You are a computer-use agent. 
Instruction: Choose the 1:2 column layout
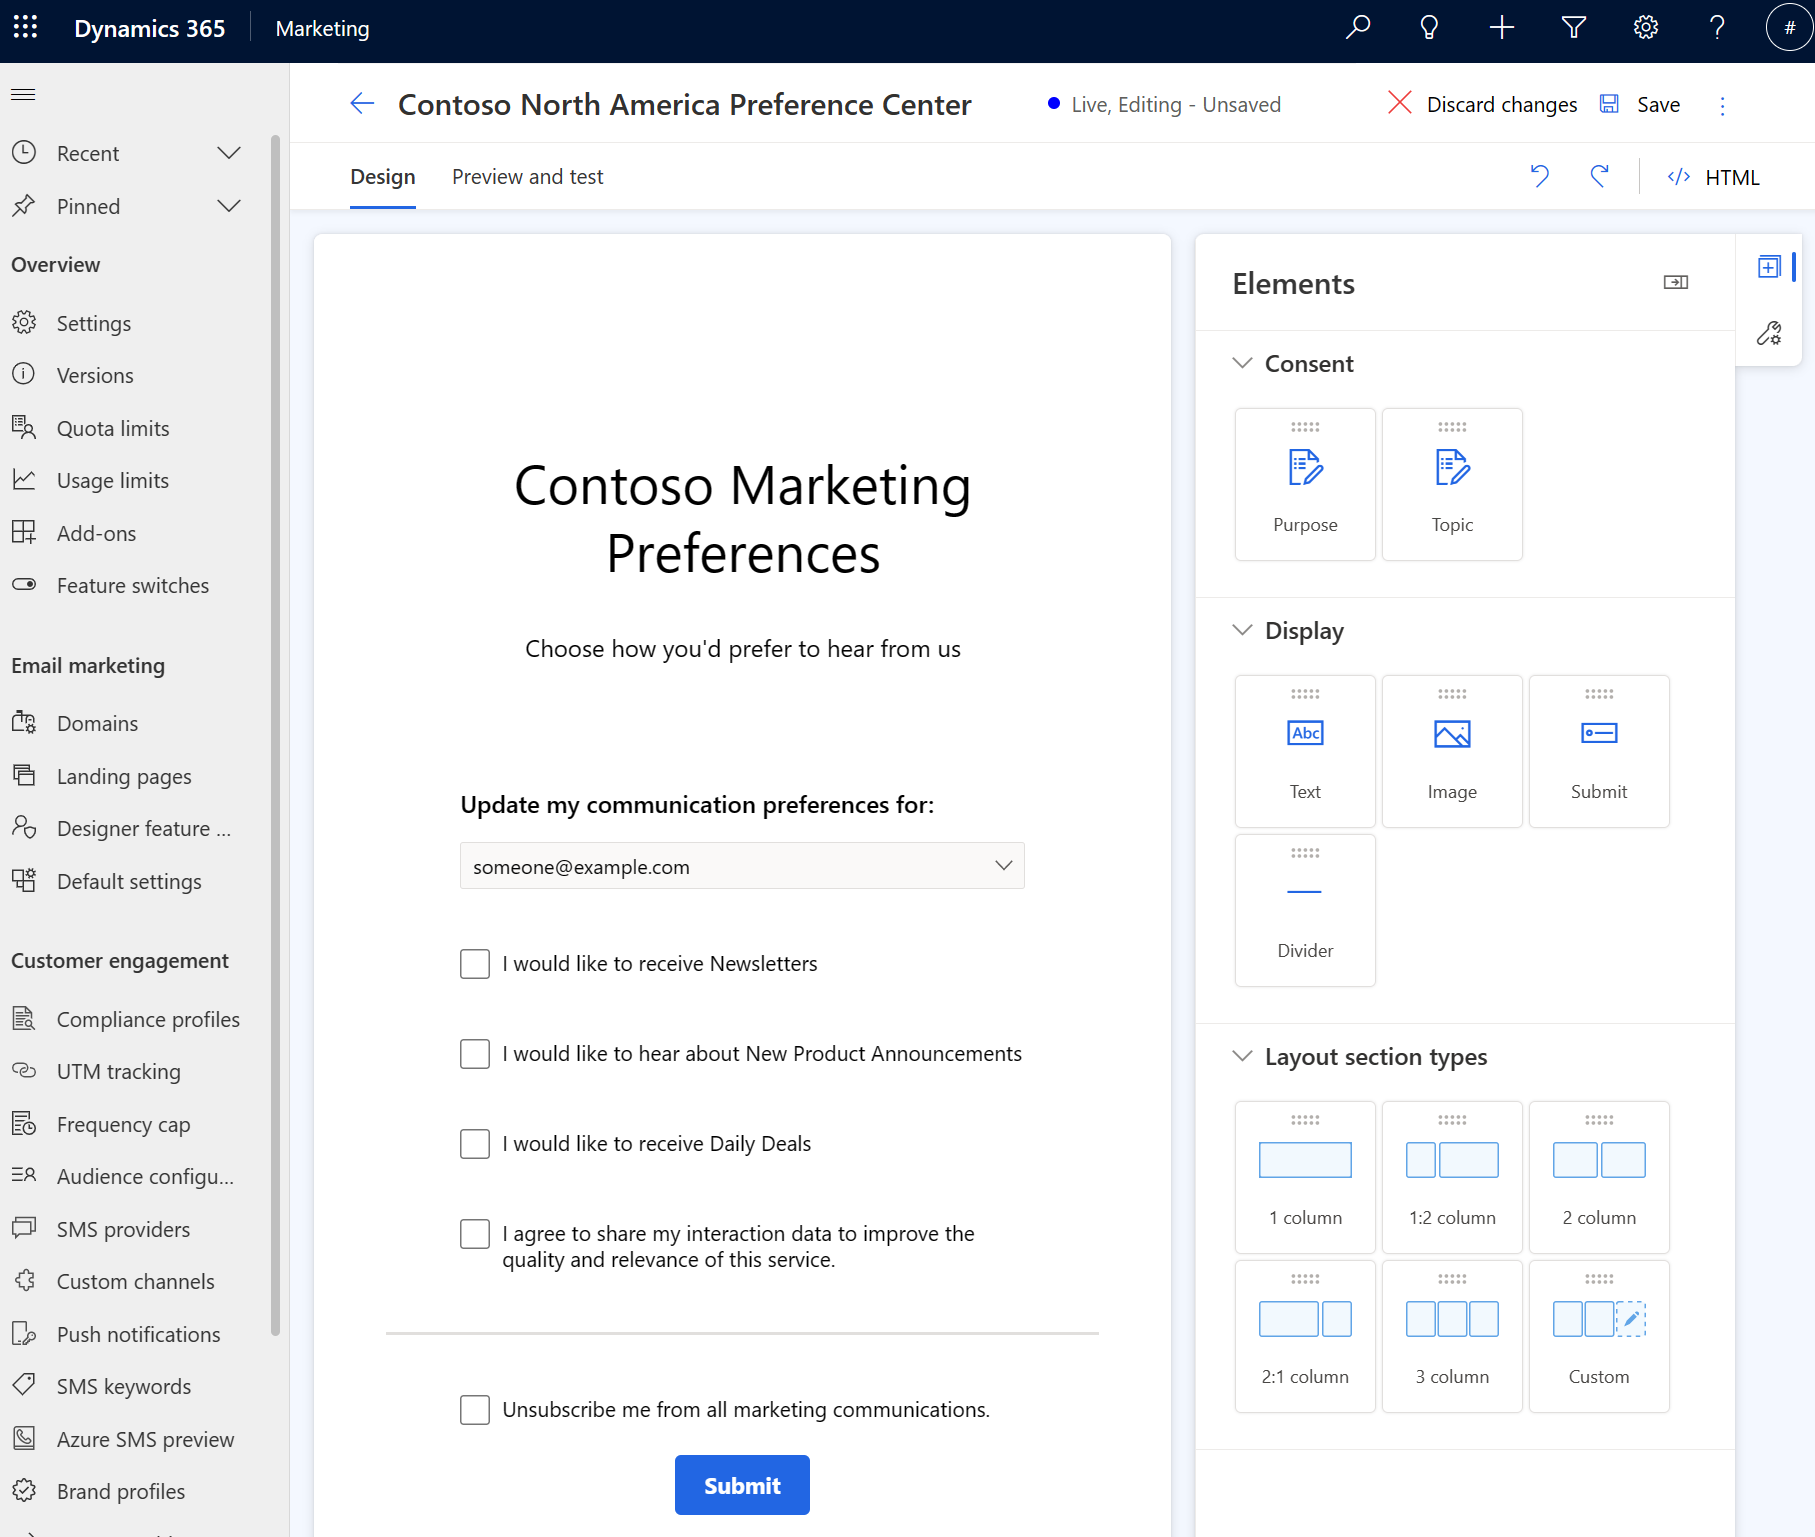(x=1452, y=1177)
